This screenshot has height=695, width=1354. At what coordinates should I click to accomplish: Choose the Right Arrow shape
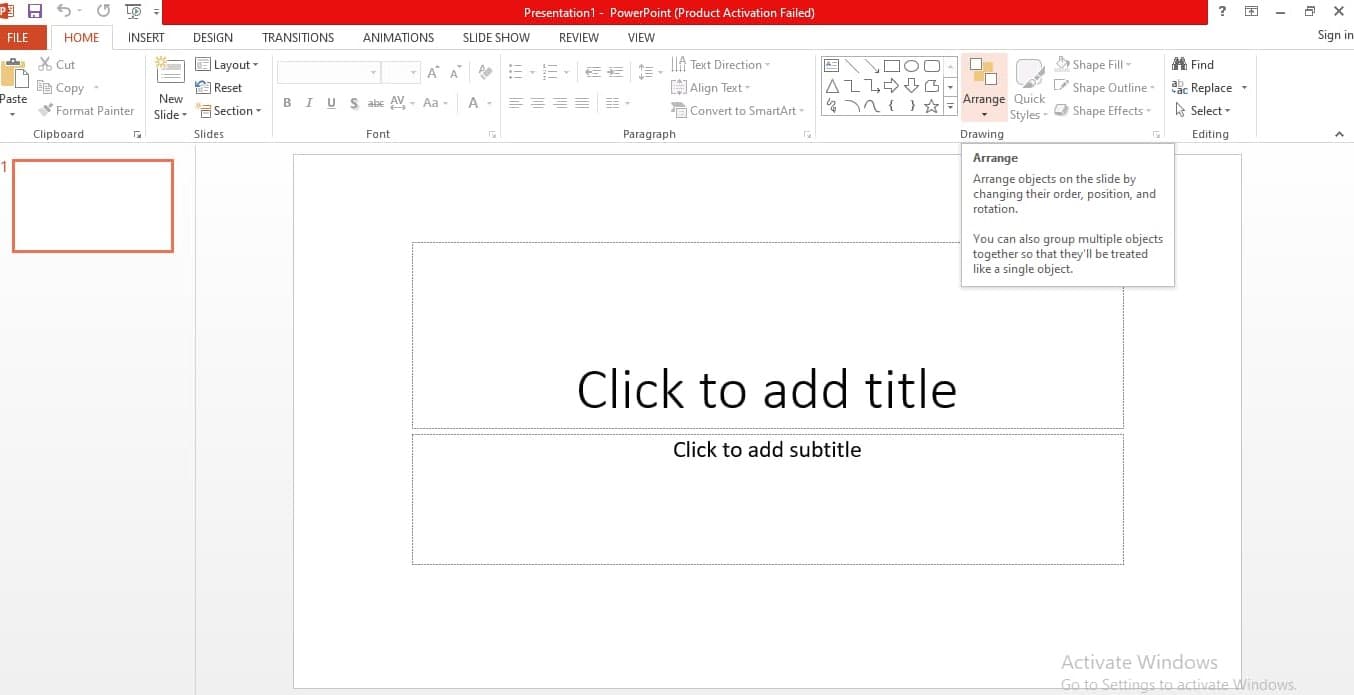click(x=891, y=86)
